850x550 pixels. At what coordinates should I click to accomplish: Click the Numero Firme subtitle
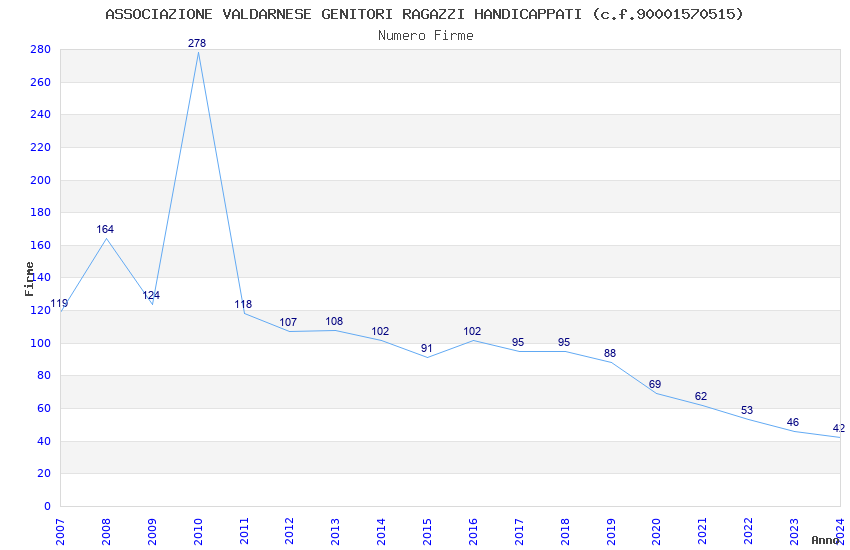(x=426, y=36)
